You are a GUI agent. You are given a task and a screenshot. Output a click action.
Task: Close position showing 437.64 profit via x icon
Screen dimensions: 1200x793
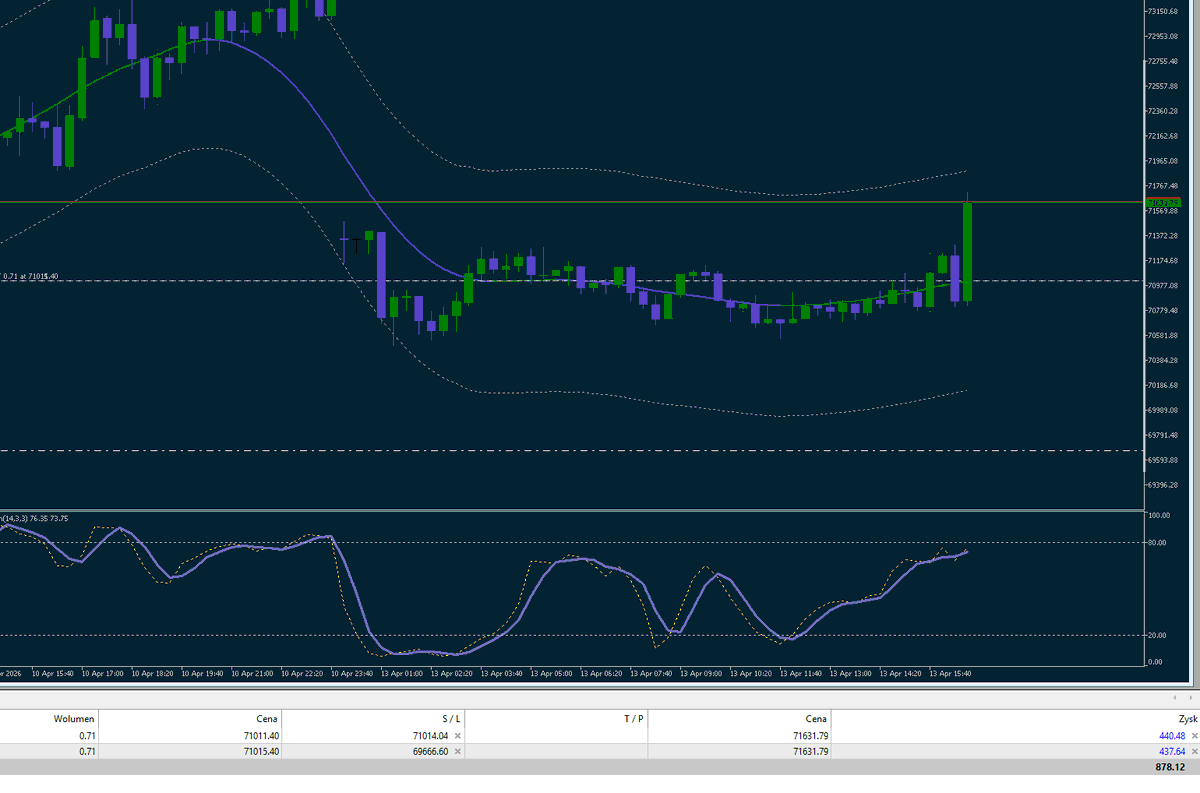point(1192,751)
